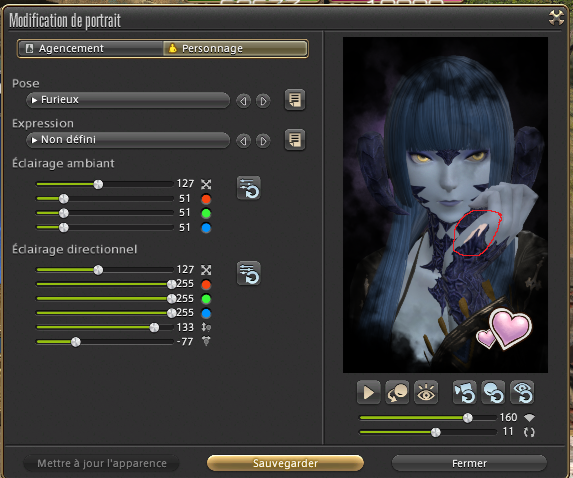This screenshot has height=478, width=573.
Task: Click zoom icon beside 160
Action: pyautogui.click(x=529, y=417)
